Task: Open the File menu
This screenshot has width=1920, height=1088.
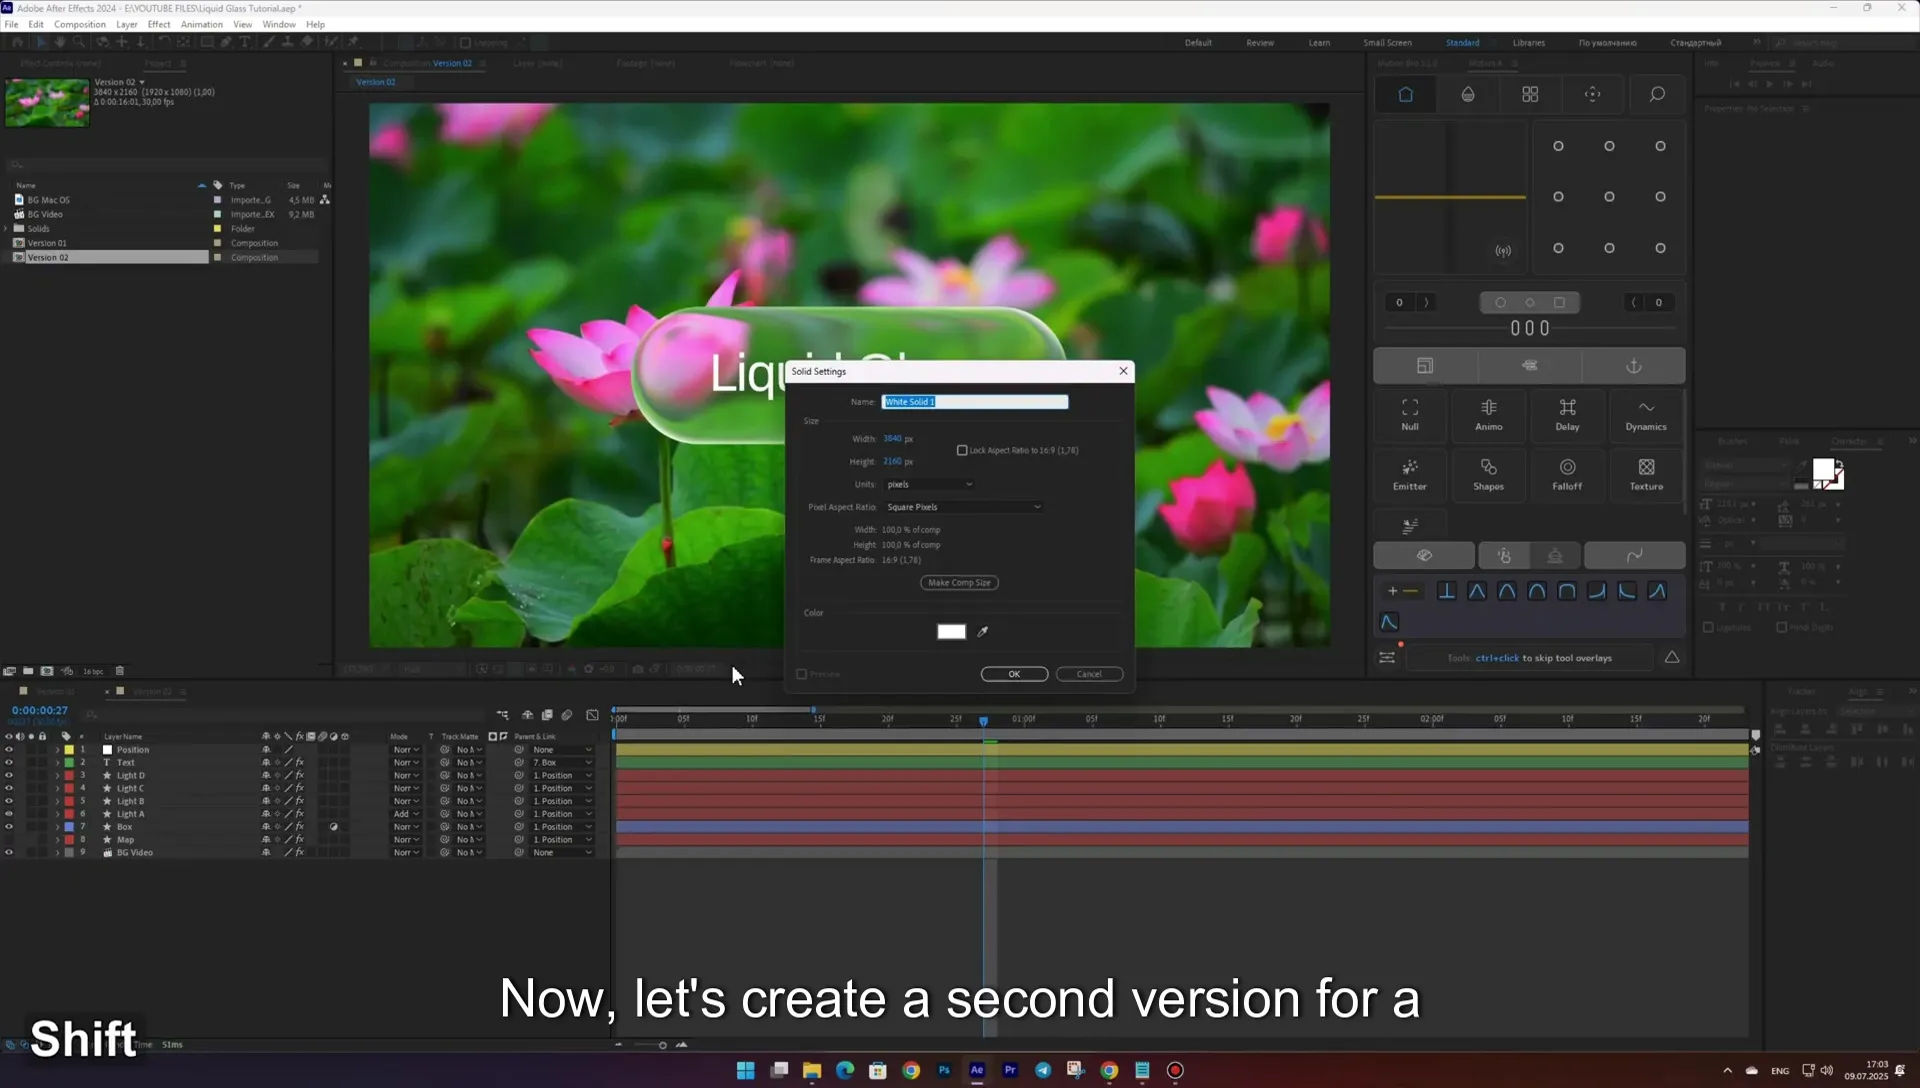Action: [11, 24]
